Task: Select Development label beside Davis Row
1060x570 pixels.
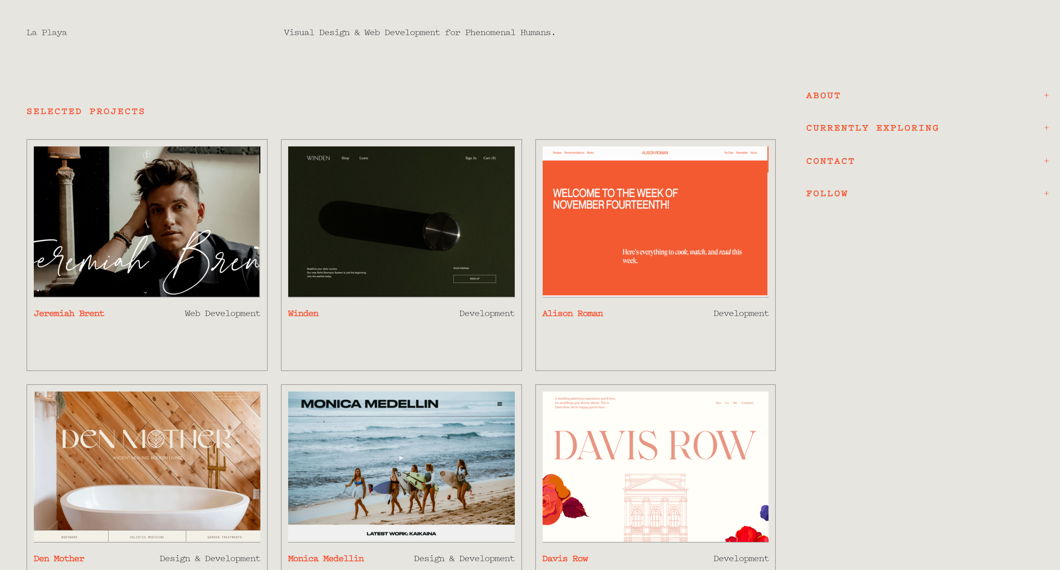Action: pos(741,559)
